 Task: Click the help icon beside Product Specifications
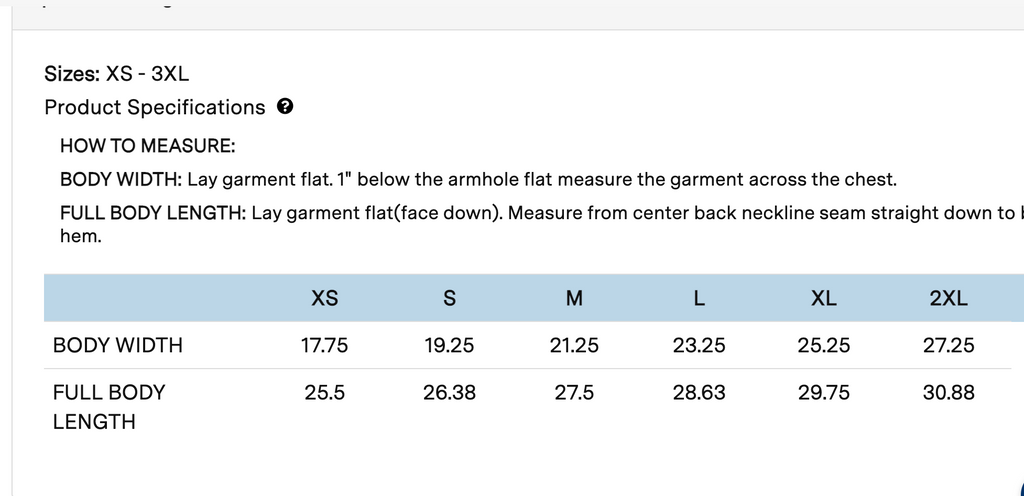(x=285, y=107)
